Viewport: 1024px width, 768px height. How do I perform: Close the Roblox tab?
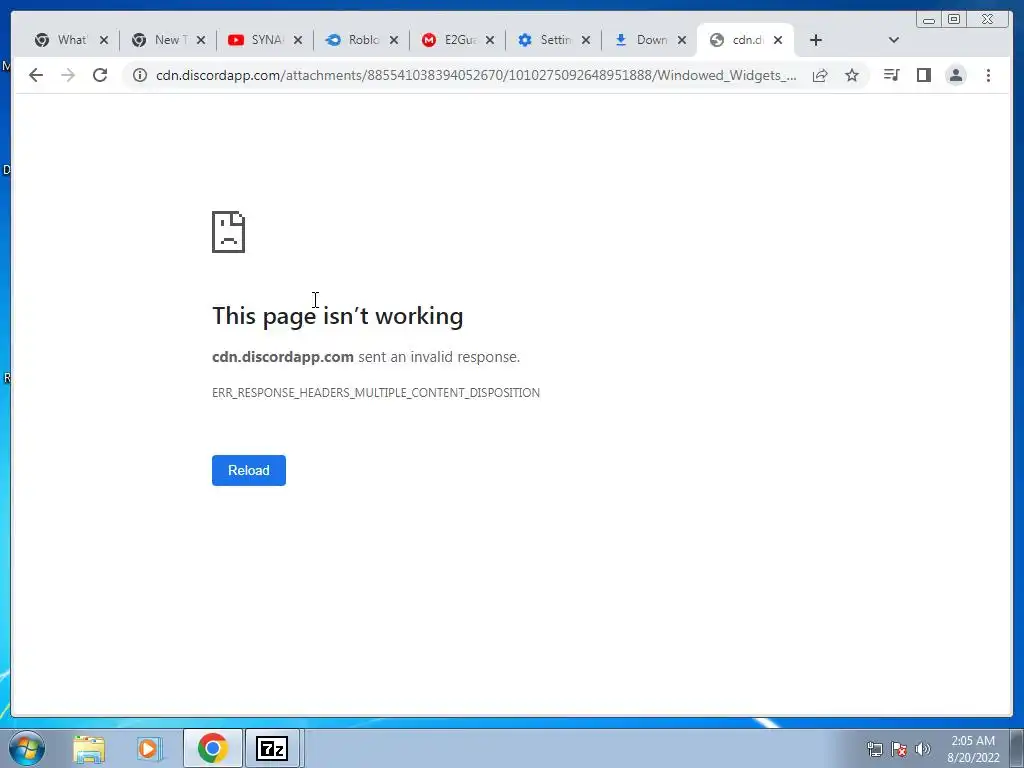point(394,40)
